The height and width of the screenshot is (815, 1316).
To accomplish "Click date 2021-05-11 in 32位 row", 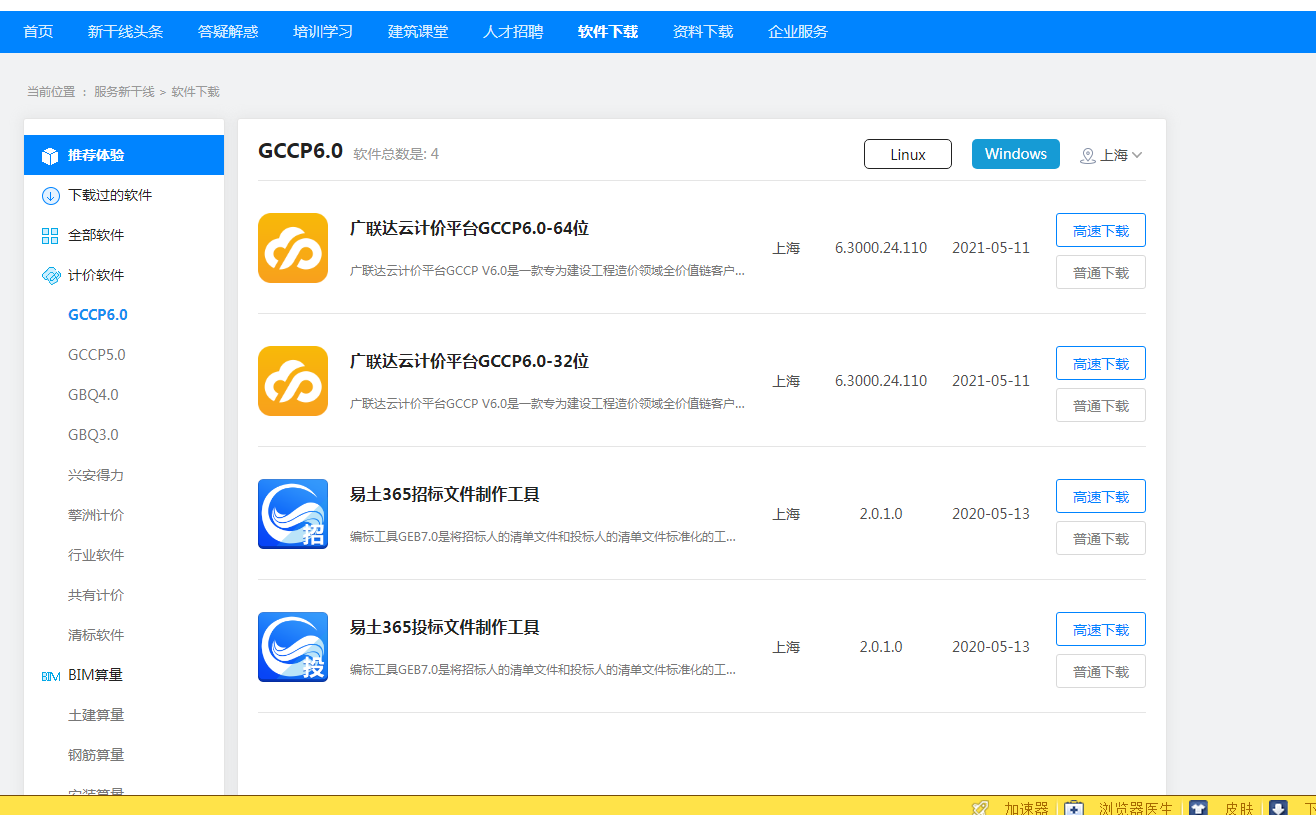I will [991, 381].
